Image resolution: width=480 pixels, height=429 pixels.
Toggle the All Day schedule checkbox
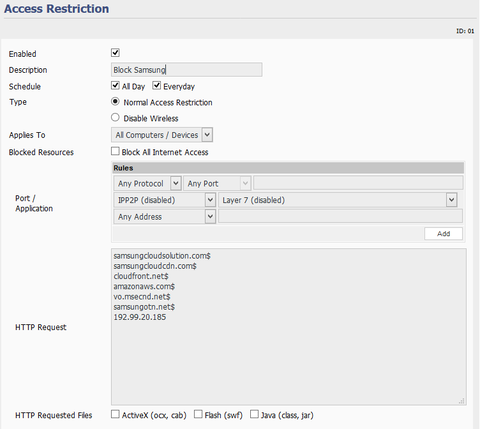click(115, 86)
